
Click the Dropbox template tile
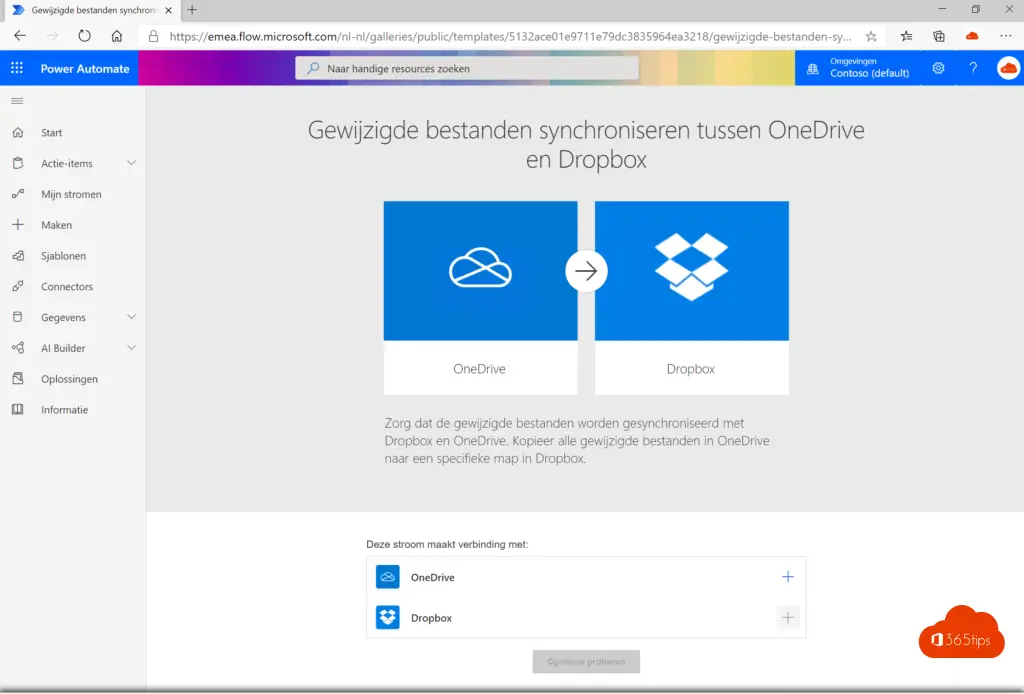(x=692, y=298)
